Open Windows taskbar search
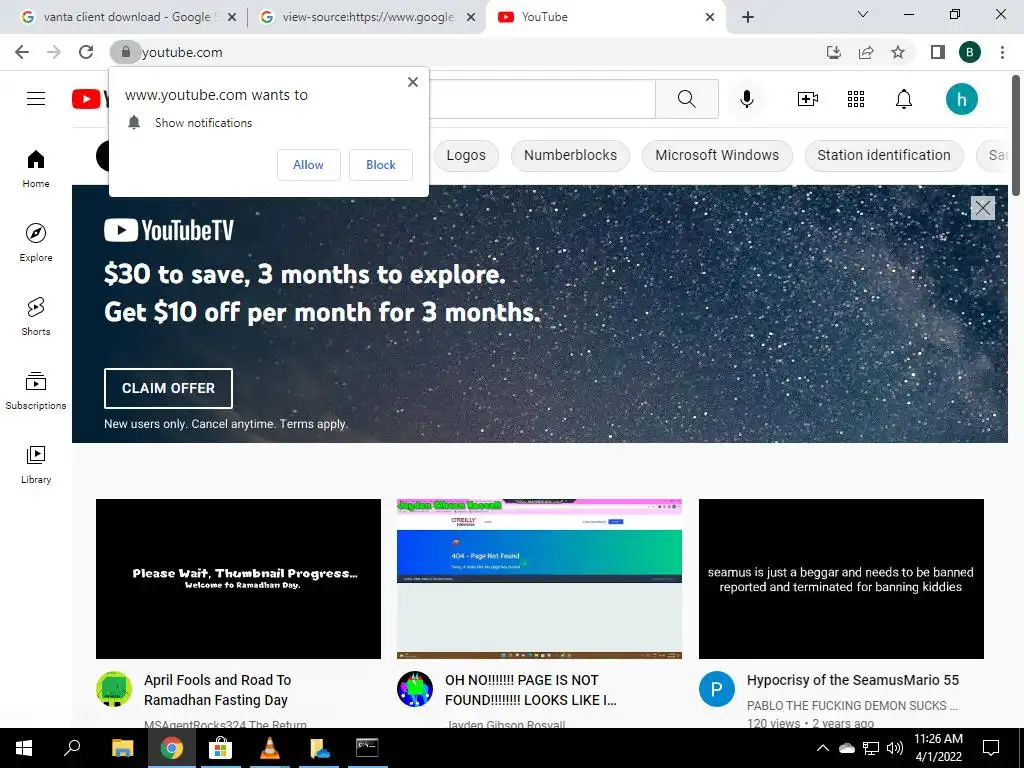Viewport: 1024px width, 768px height. (72, 748)
